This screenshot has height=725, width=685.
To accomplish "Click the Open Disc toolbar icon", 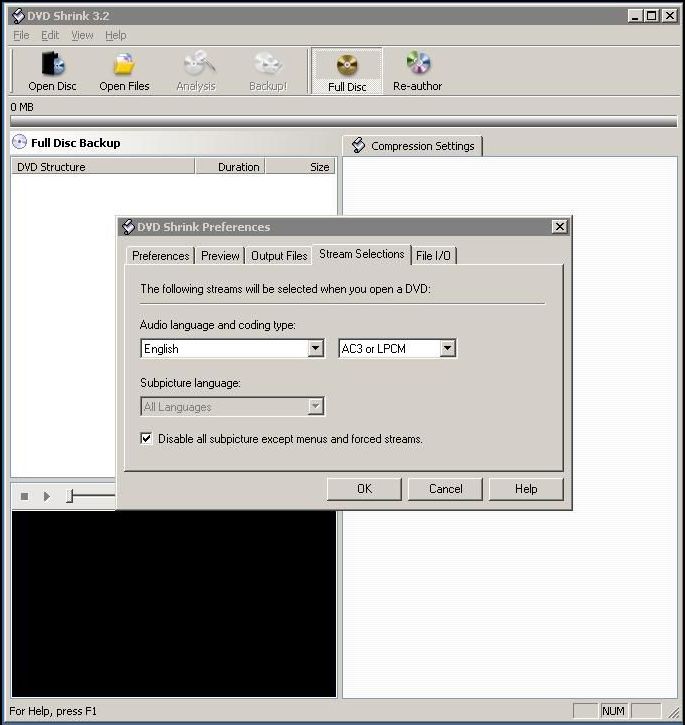I will pos(53,63).
